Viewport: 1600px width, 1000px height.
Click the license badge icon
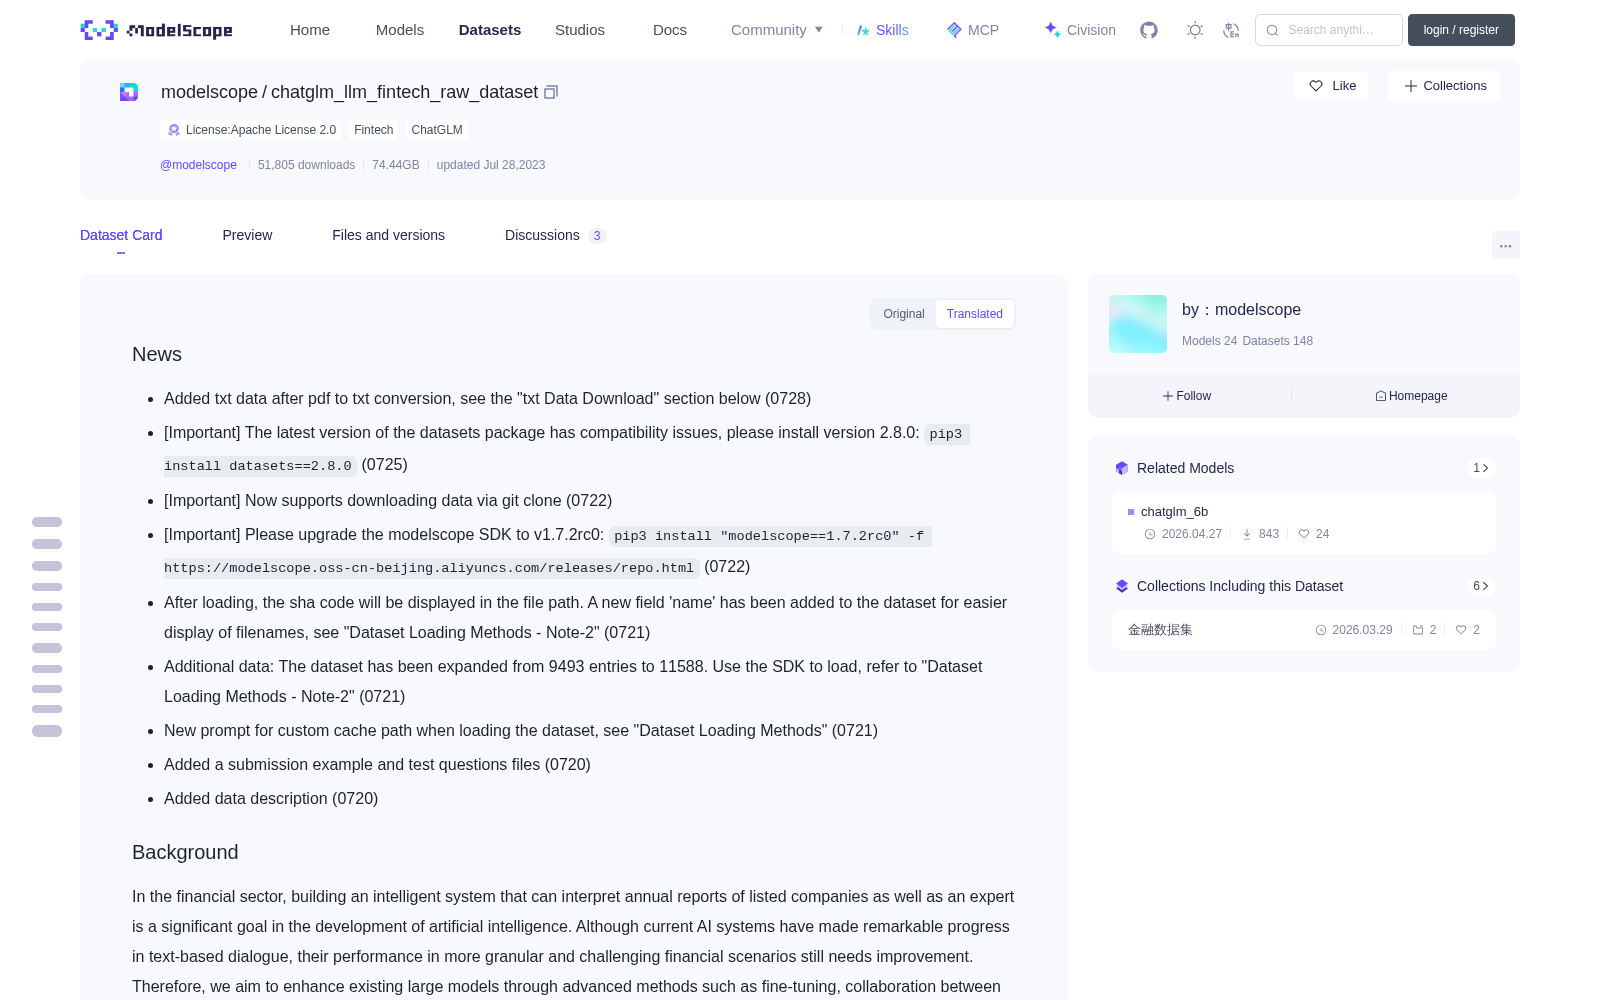tap(174, 130)
